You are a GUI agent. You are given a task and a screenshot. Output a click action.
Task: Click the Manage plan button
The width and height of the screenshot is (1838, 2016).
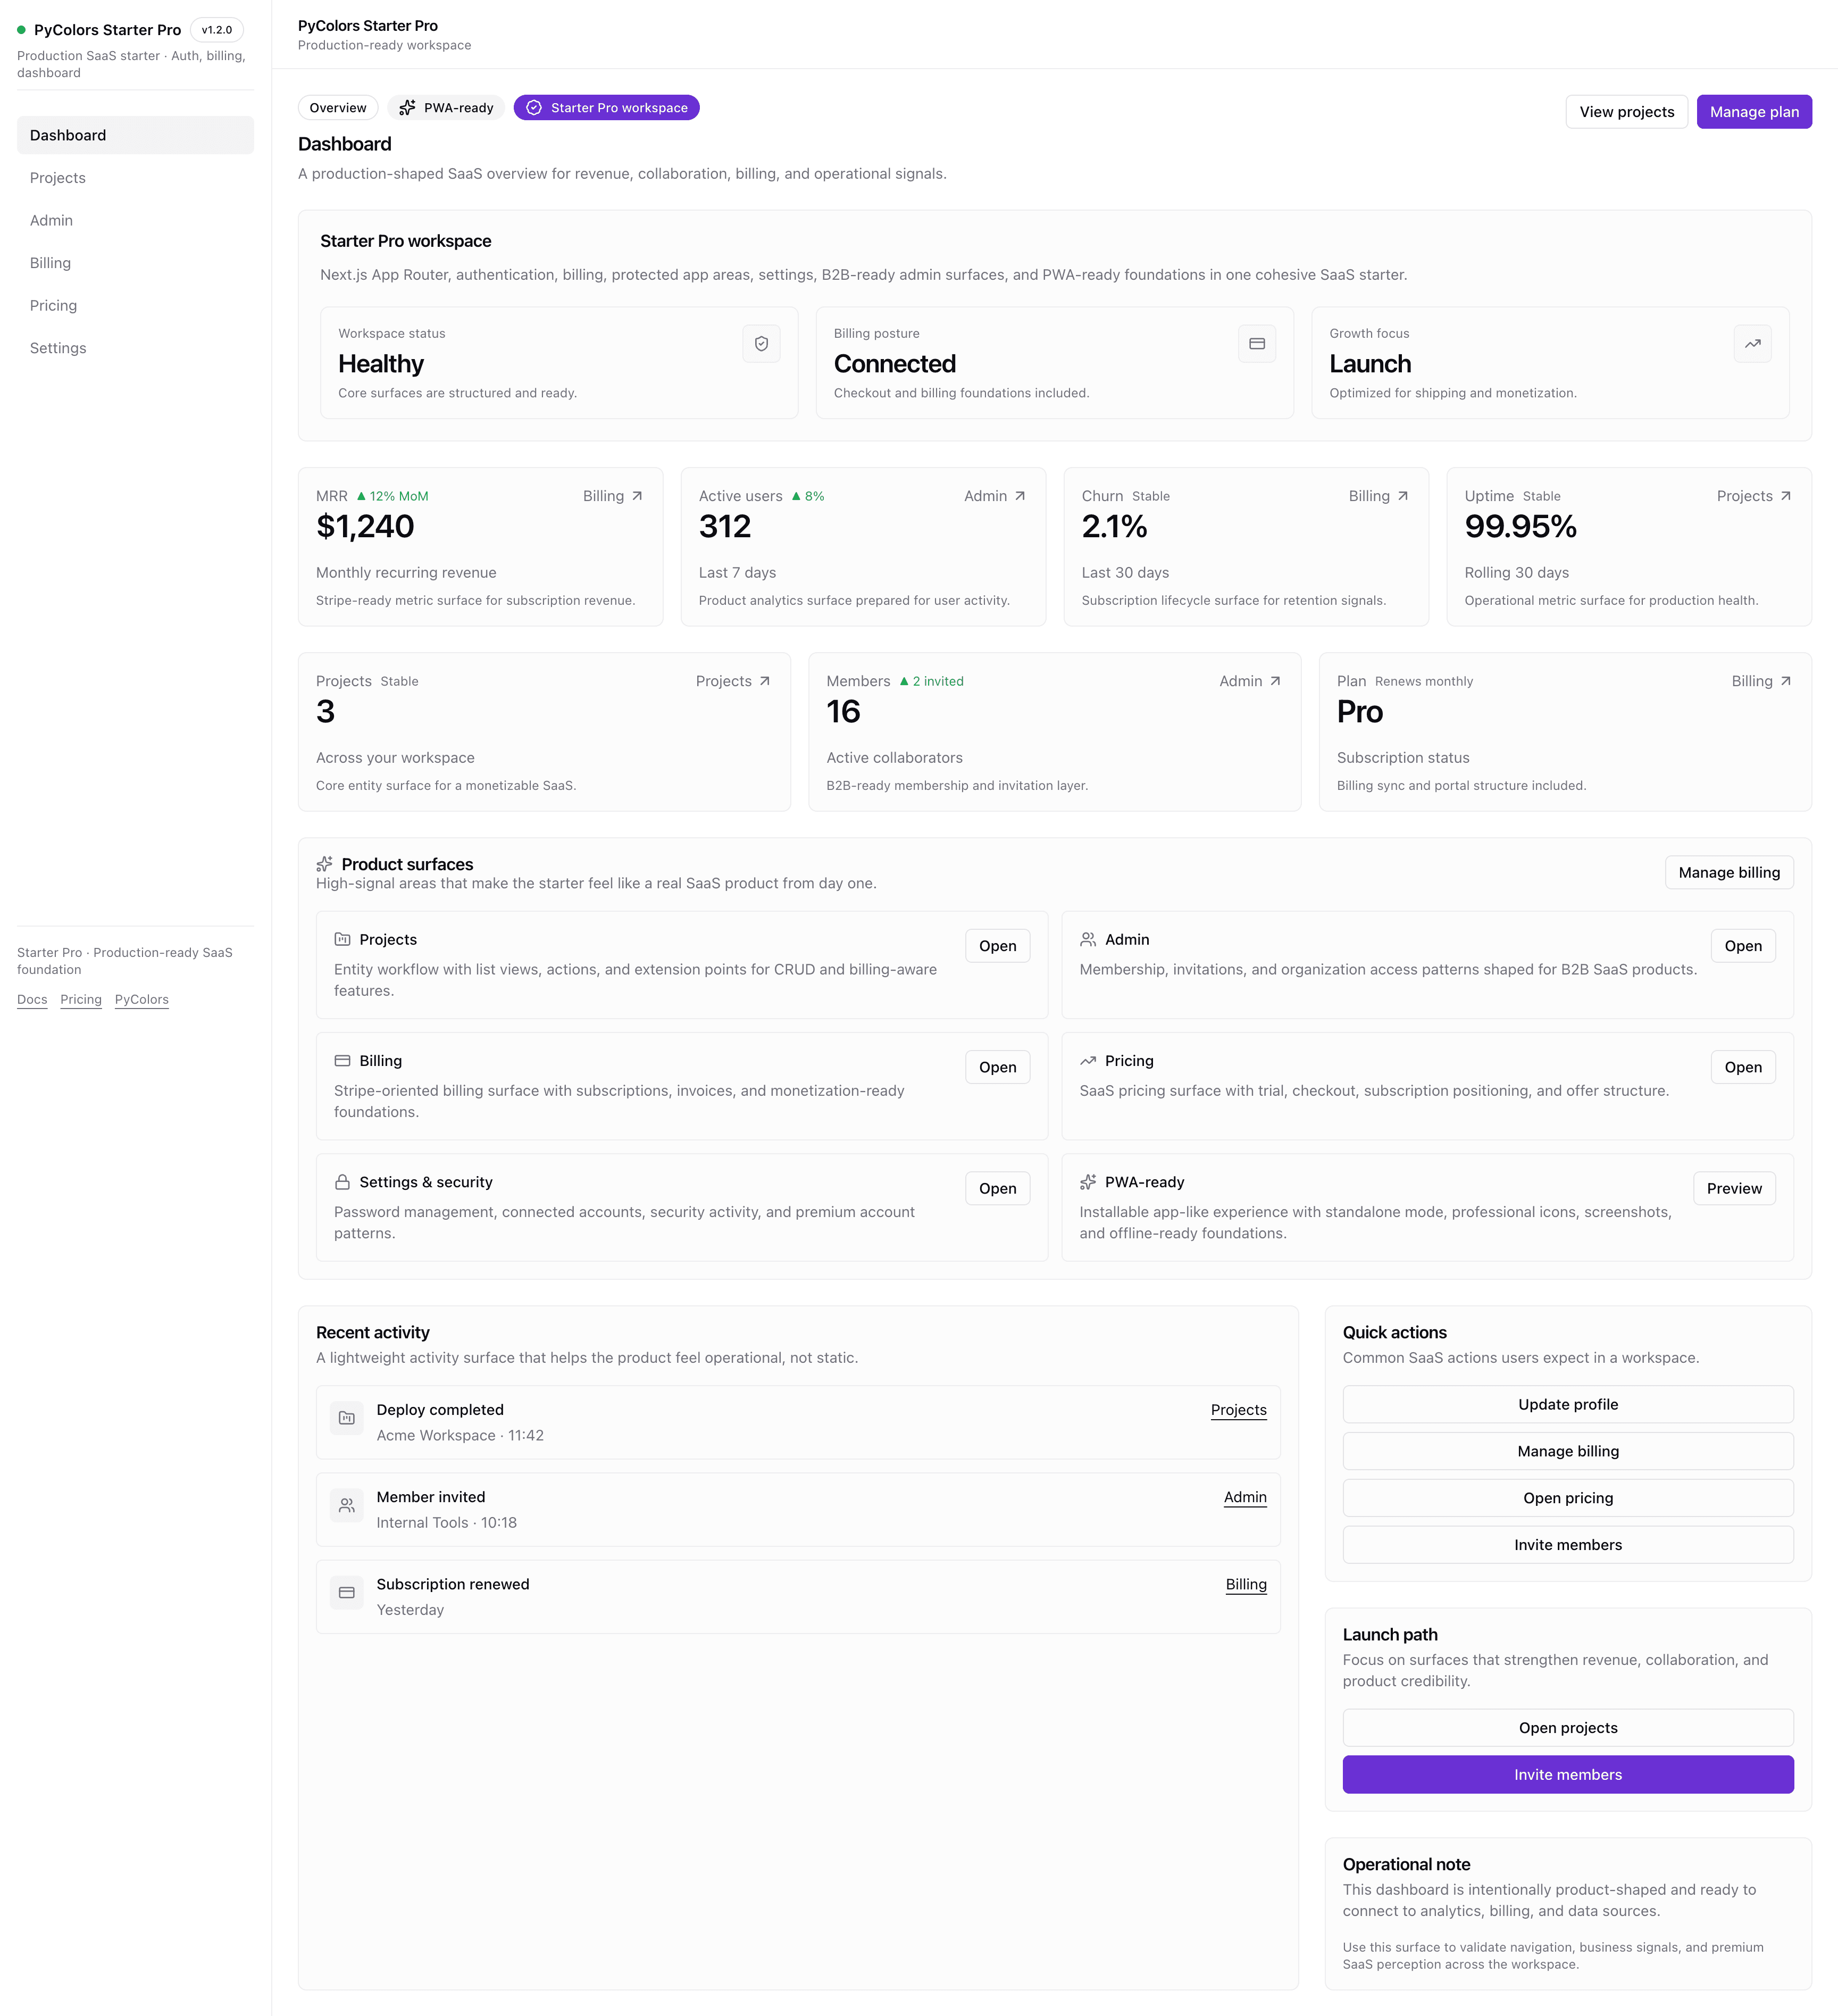coord(1754,112)
